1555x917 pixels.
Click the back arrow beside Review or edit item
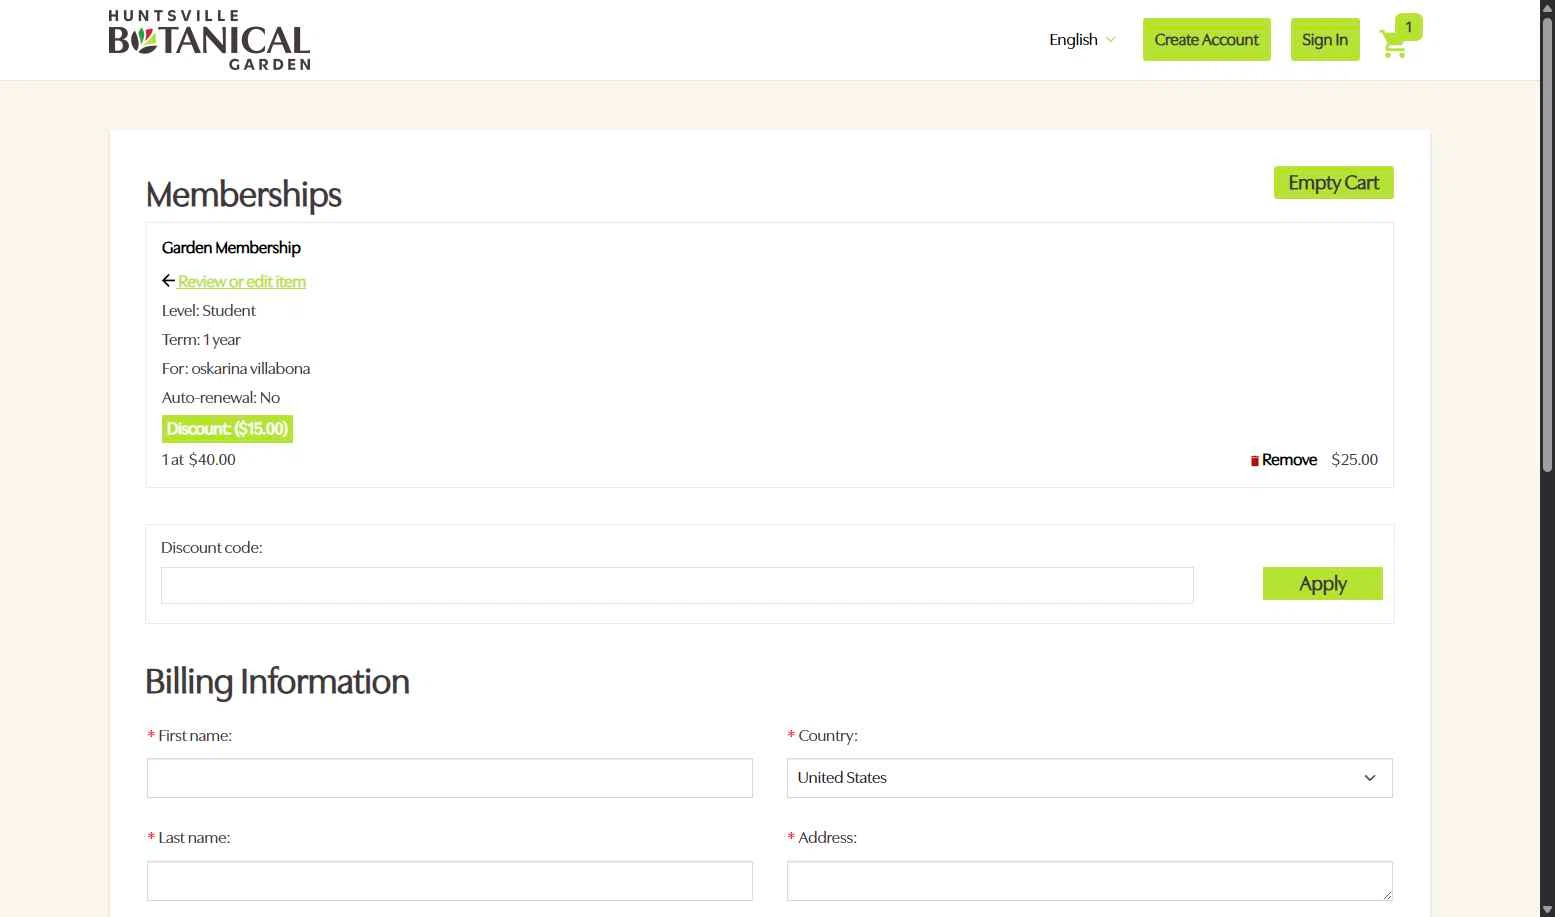click(x=168, y=281)
